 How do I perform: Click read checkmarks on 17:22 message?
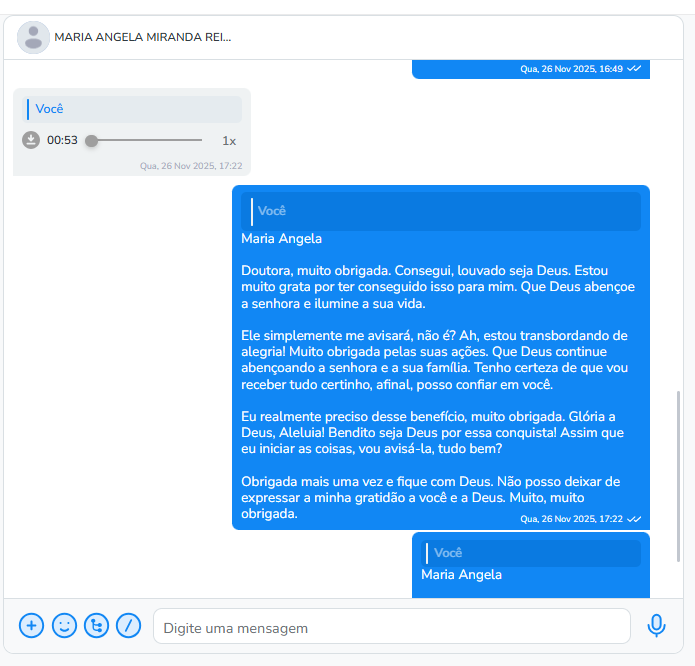tap(634, 519)
